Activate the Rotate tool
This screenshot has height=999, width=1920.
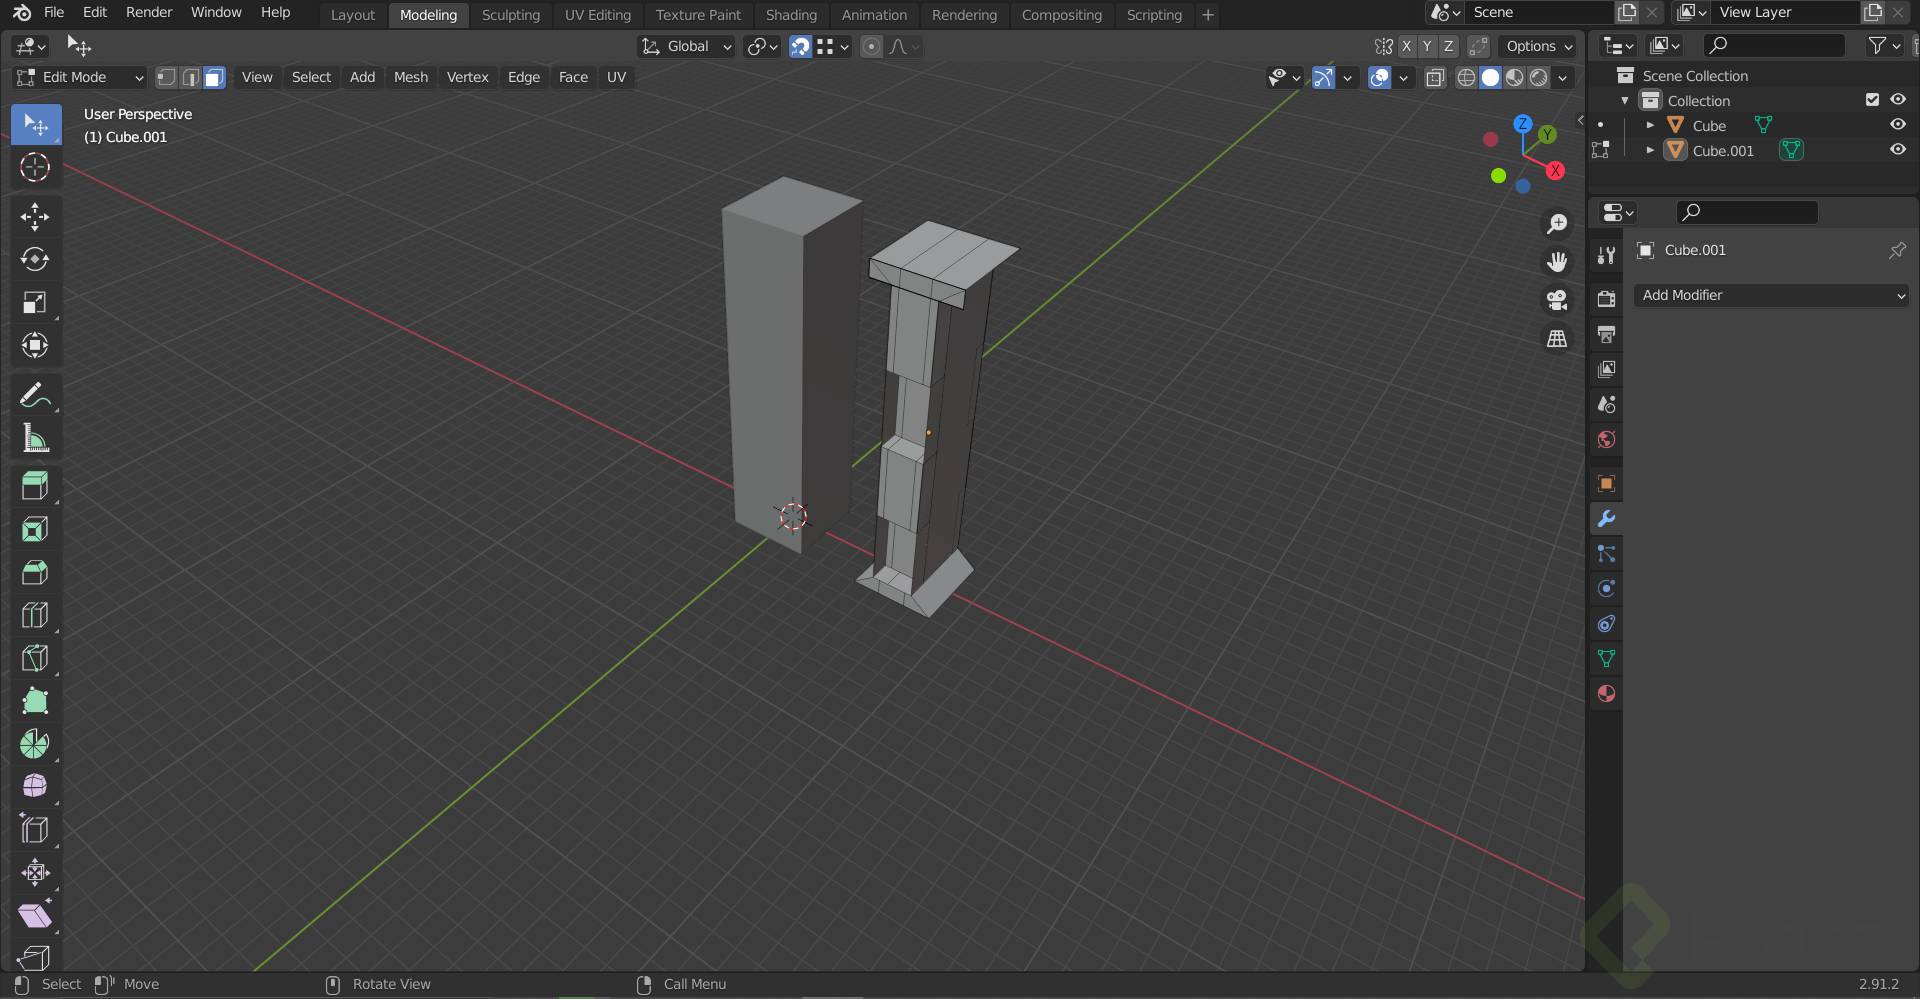point(35,260)
